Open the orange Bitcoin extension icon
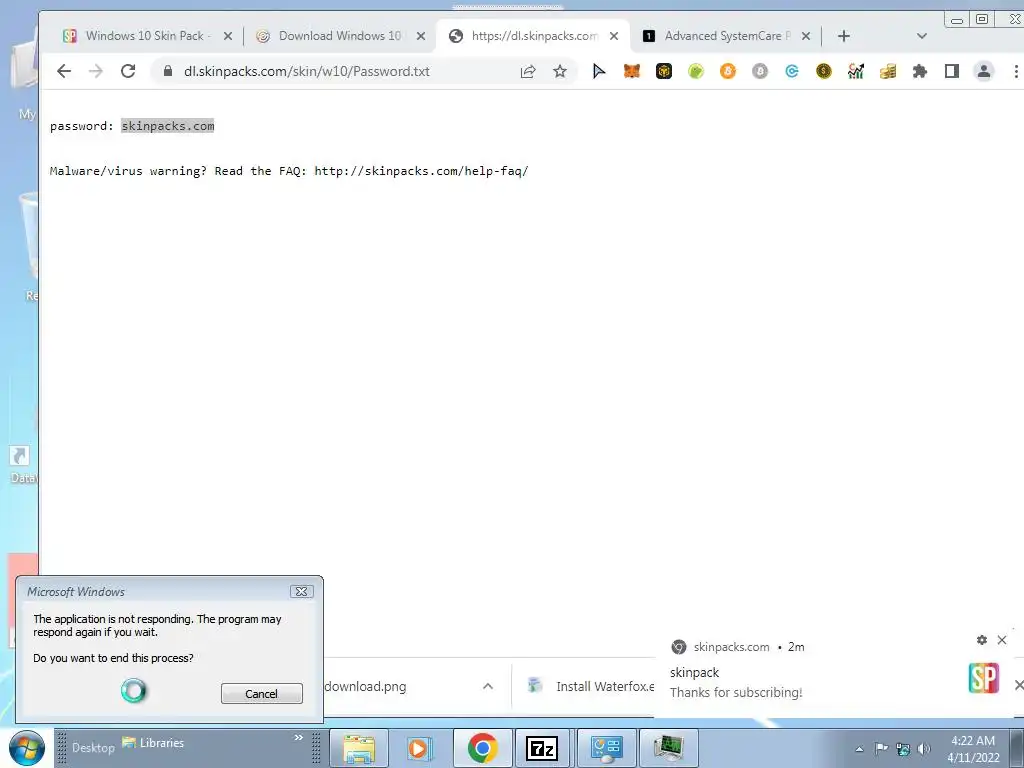1024x768 pixels. pos(728,71)
